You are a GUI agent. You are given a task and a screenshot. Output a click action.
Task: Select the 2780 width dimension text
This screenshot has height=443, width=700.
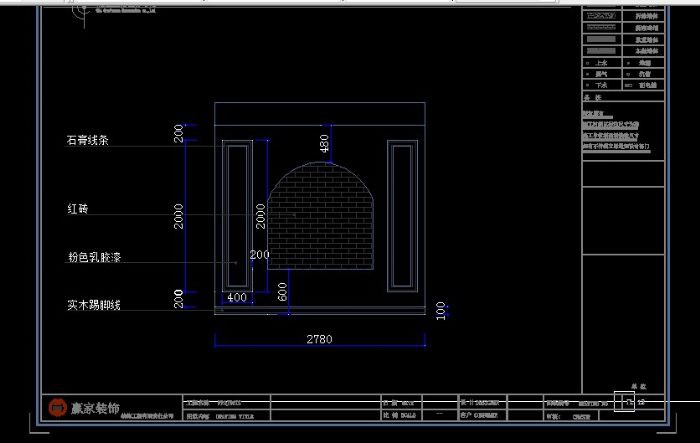click(x=318, y=340)
